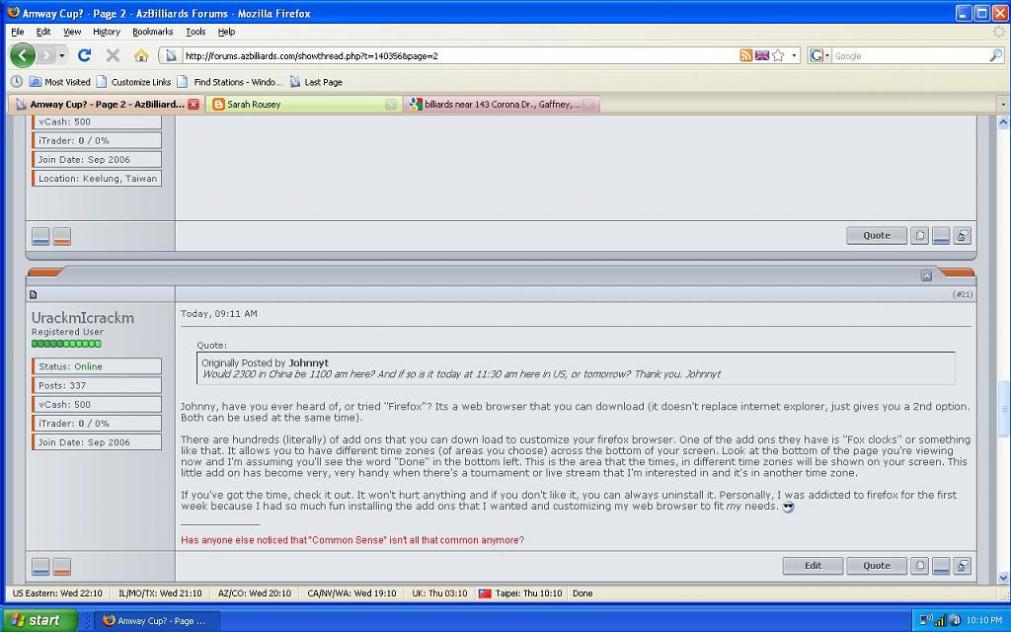Click the multi-quote icon beside Edit and Quote

tap(920, 566)
